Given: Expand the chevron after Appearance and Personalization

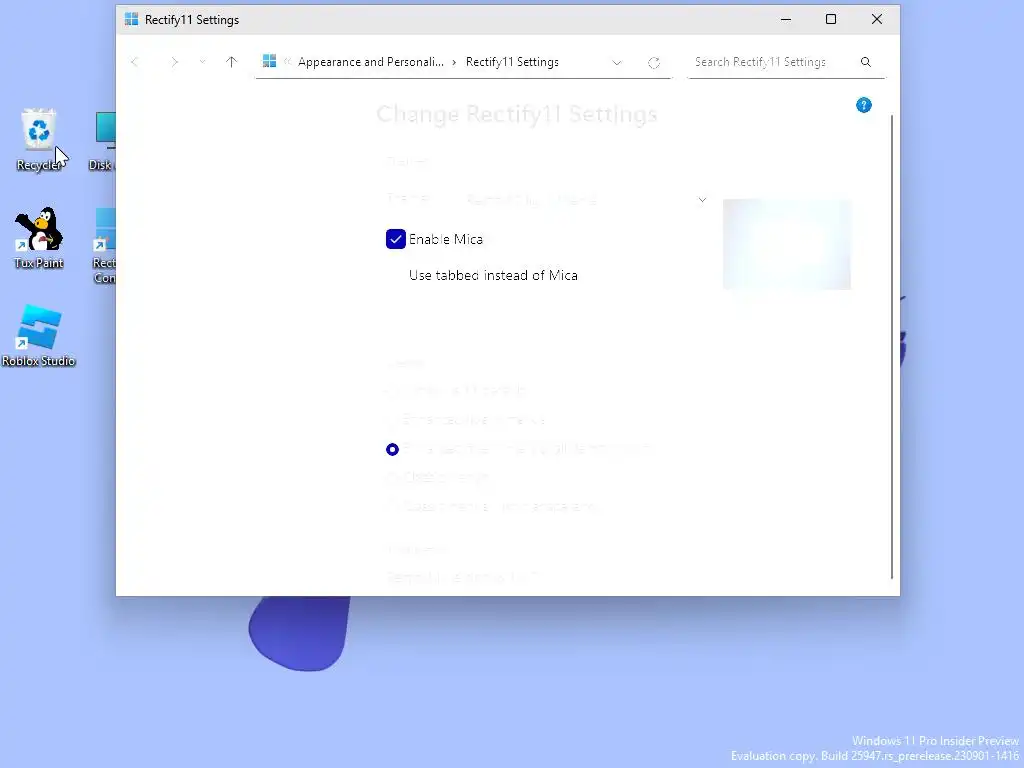Looking at the screenshot, I should (x=454, y=62).
